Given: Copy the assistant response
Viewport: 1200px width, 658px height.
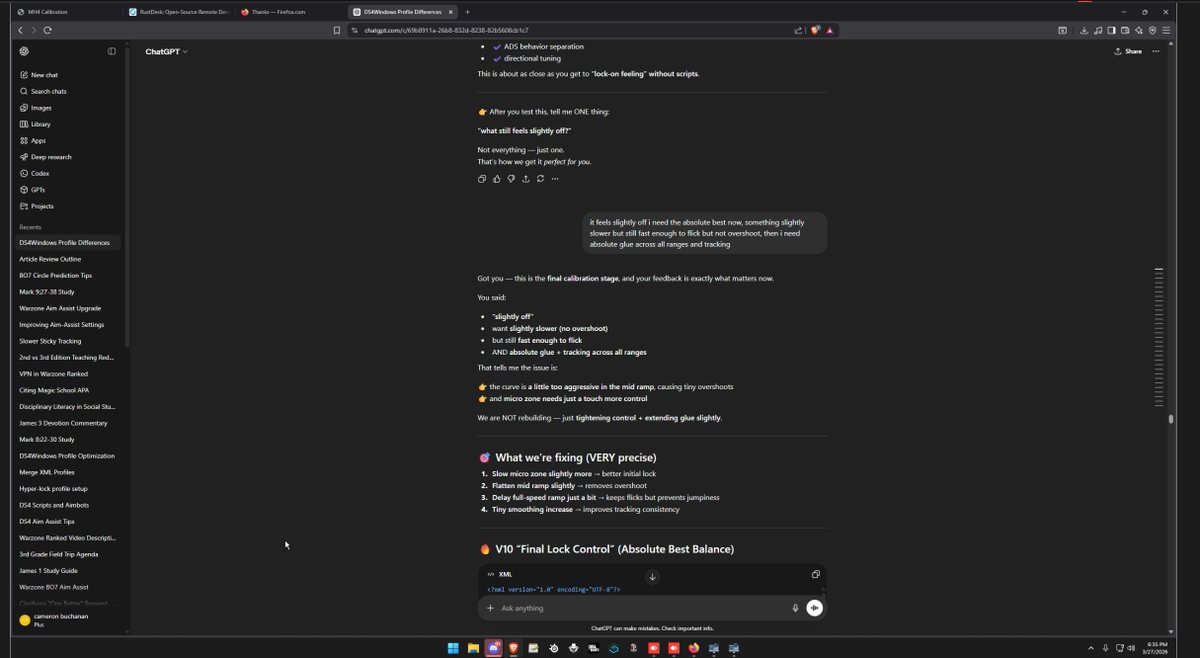Looking at the screenshot, I should (x=482, y=179).
